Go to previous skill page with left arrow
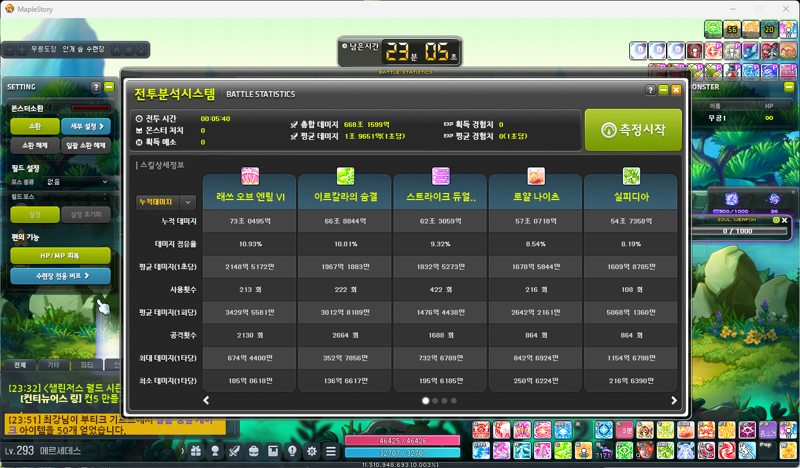This screenshot has width=800, height=468. (206, 401)
